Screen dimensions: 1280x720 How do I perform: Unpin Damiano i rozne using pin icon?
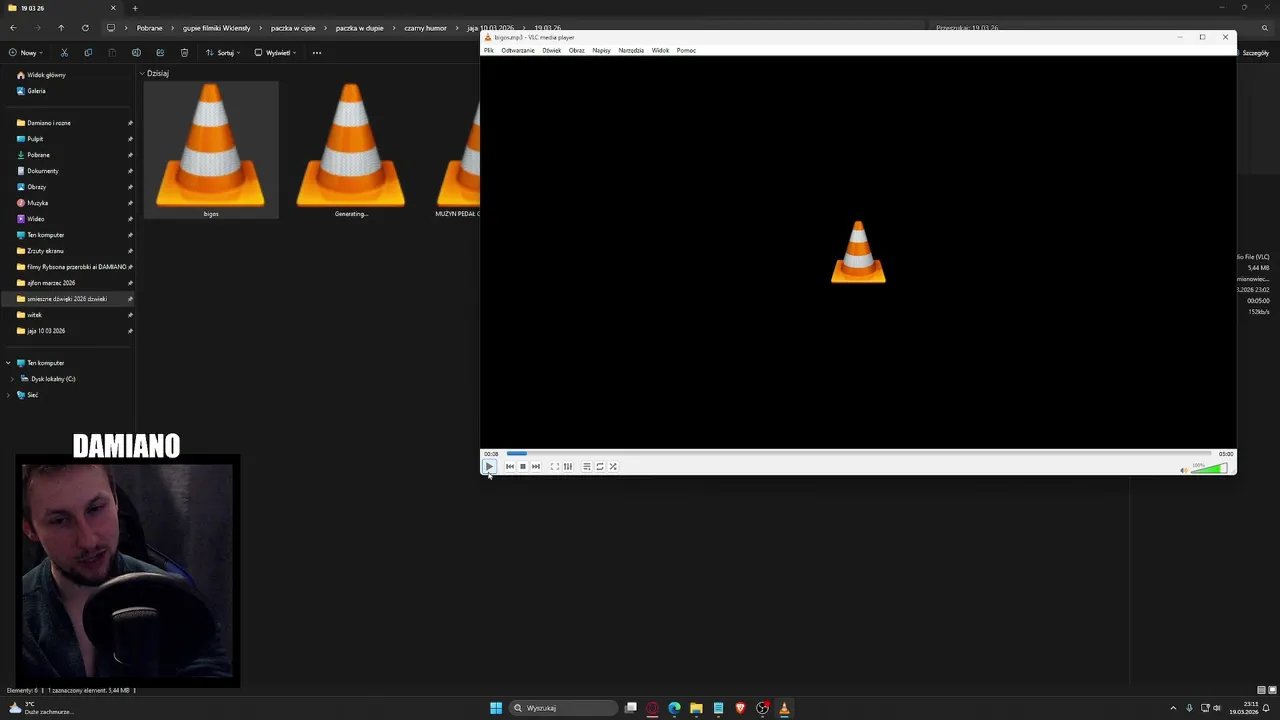pyautogui.click(x=130, y=123)
